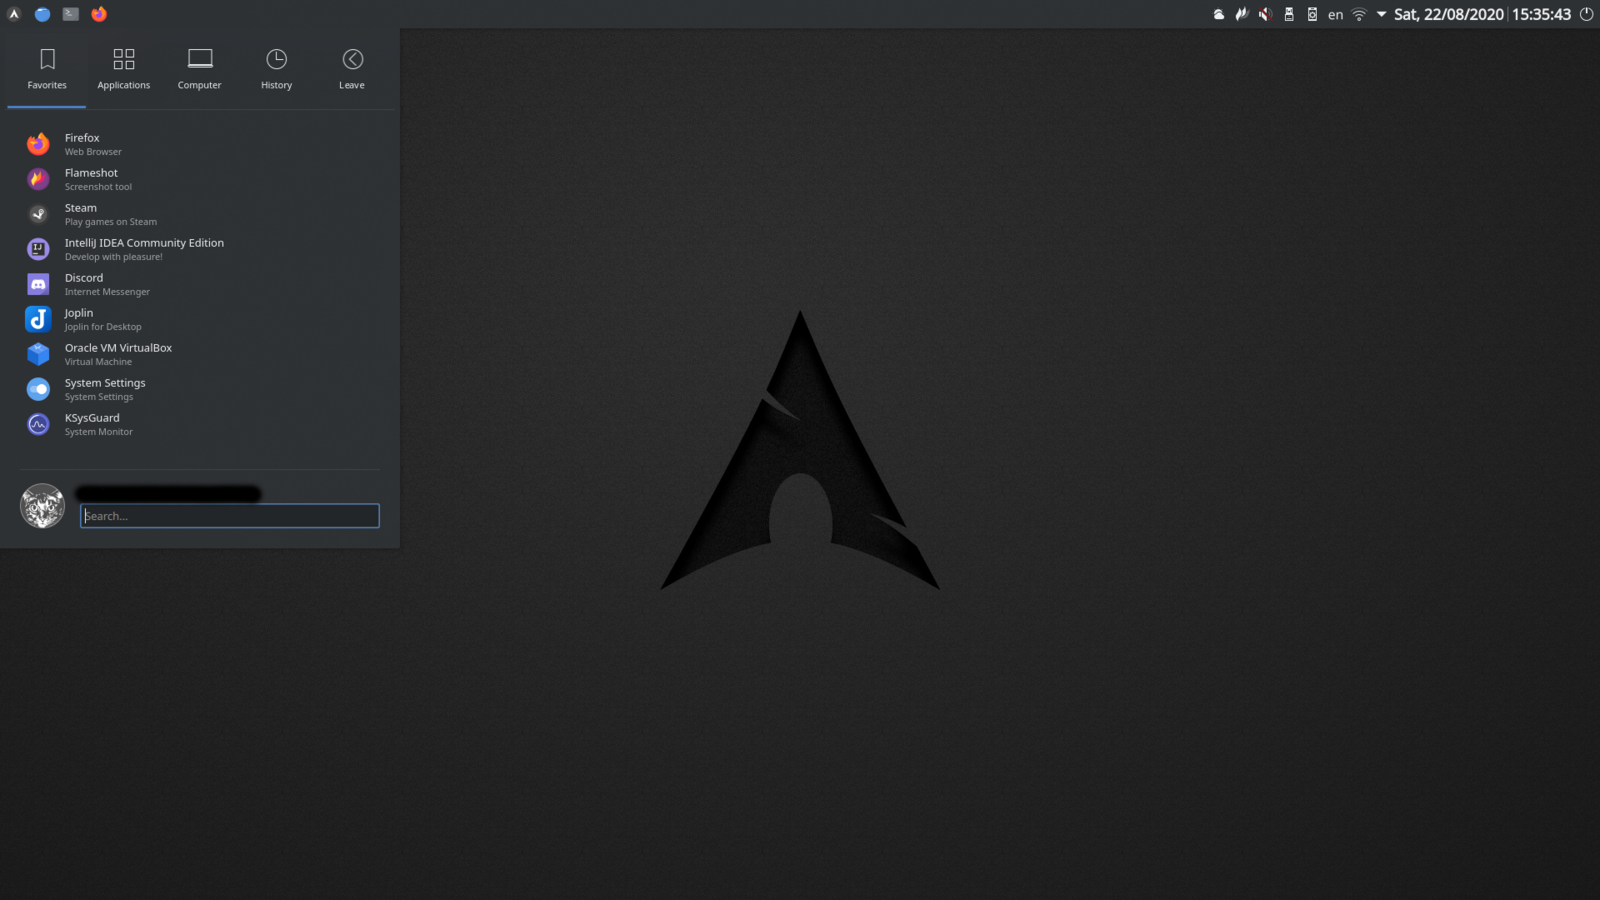
Task: Open System Settings from Favorites
Action: 200,389
